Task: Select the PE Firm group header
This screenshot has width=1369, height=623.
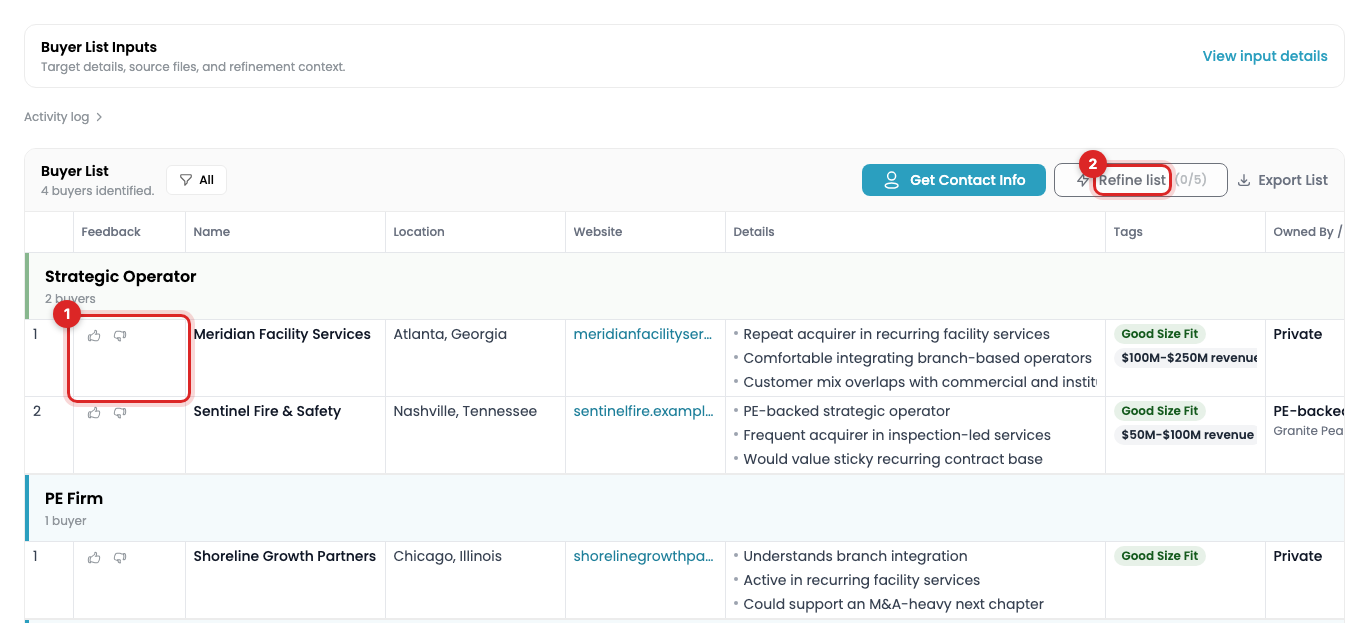Action: [x=684, y=508]
